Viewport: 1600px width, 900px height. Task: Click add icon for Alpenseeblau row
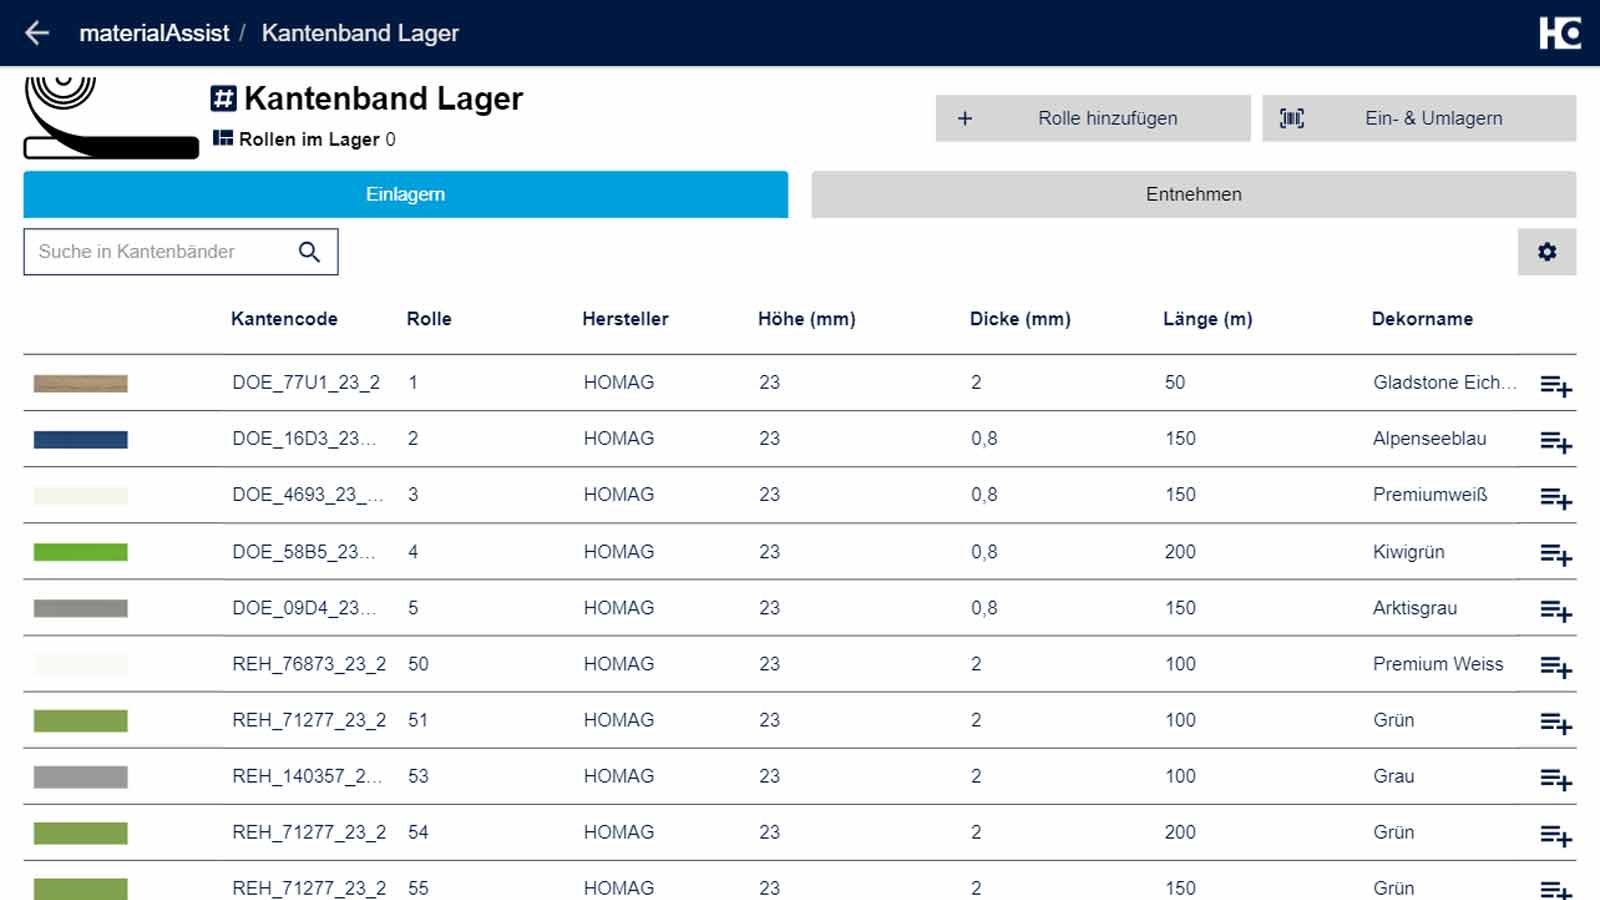pyautogui.click(x=1555, y=441)
